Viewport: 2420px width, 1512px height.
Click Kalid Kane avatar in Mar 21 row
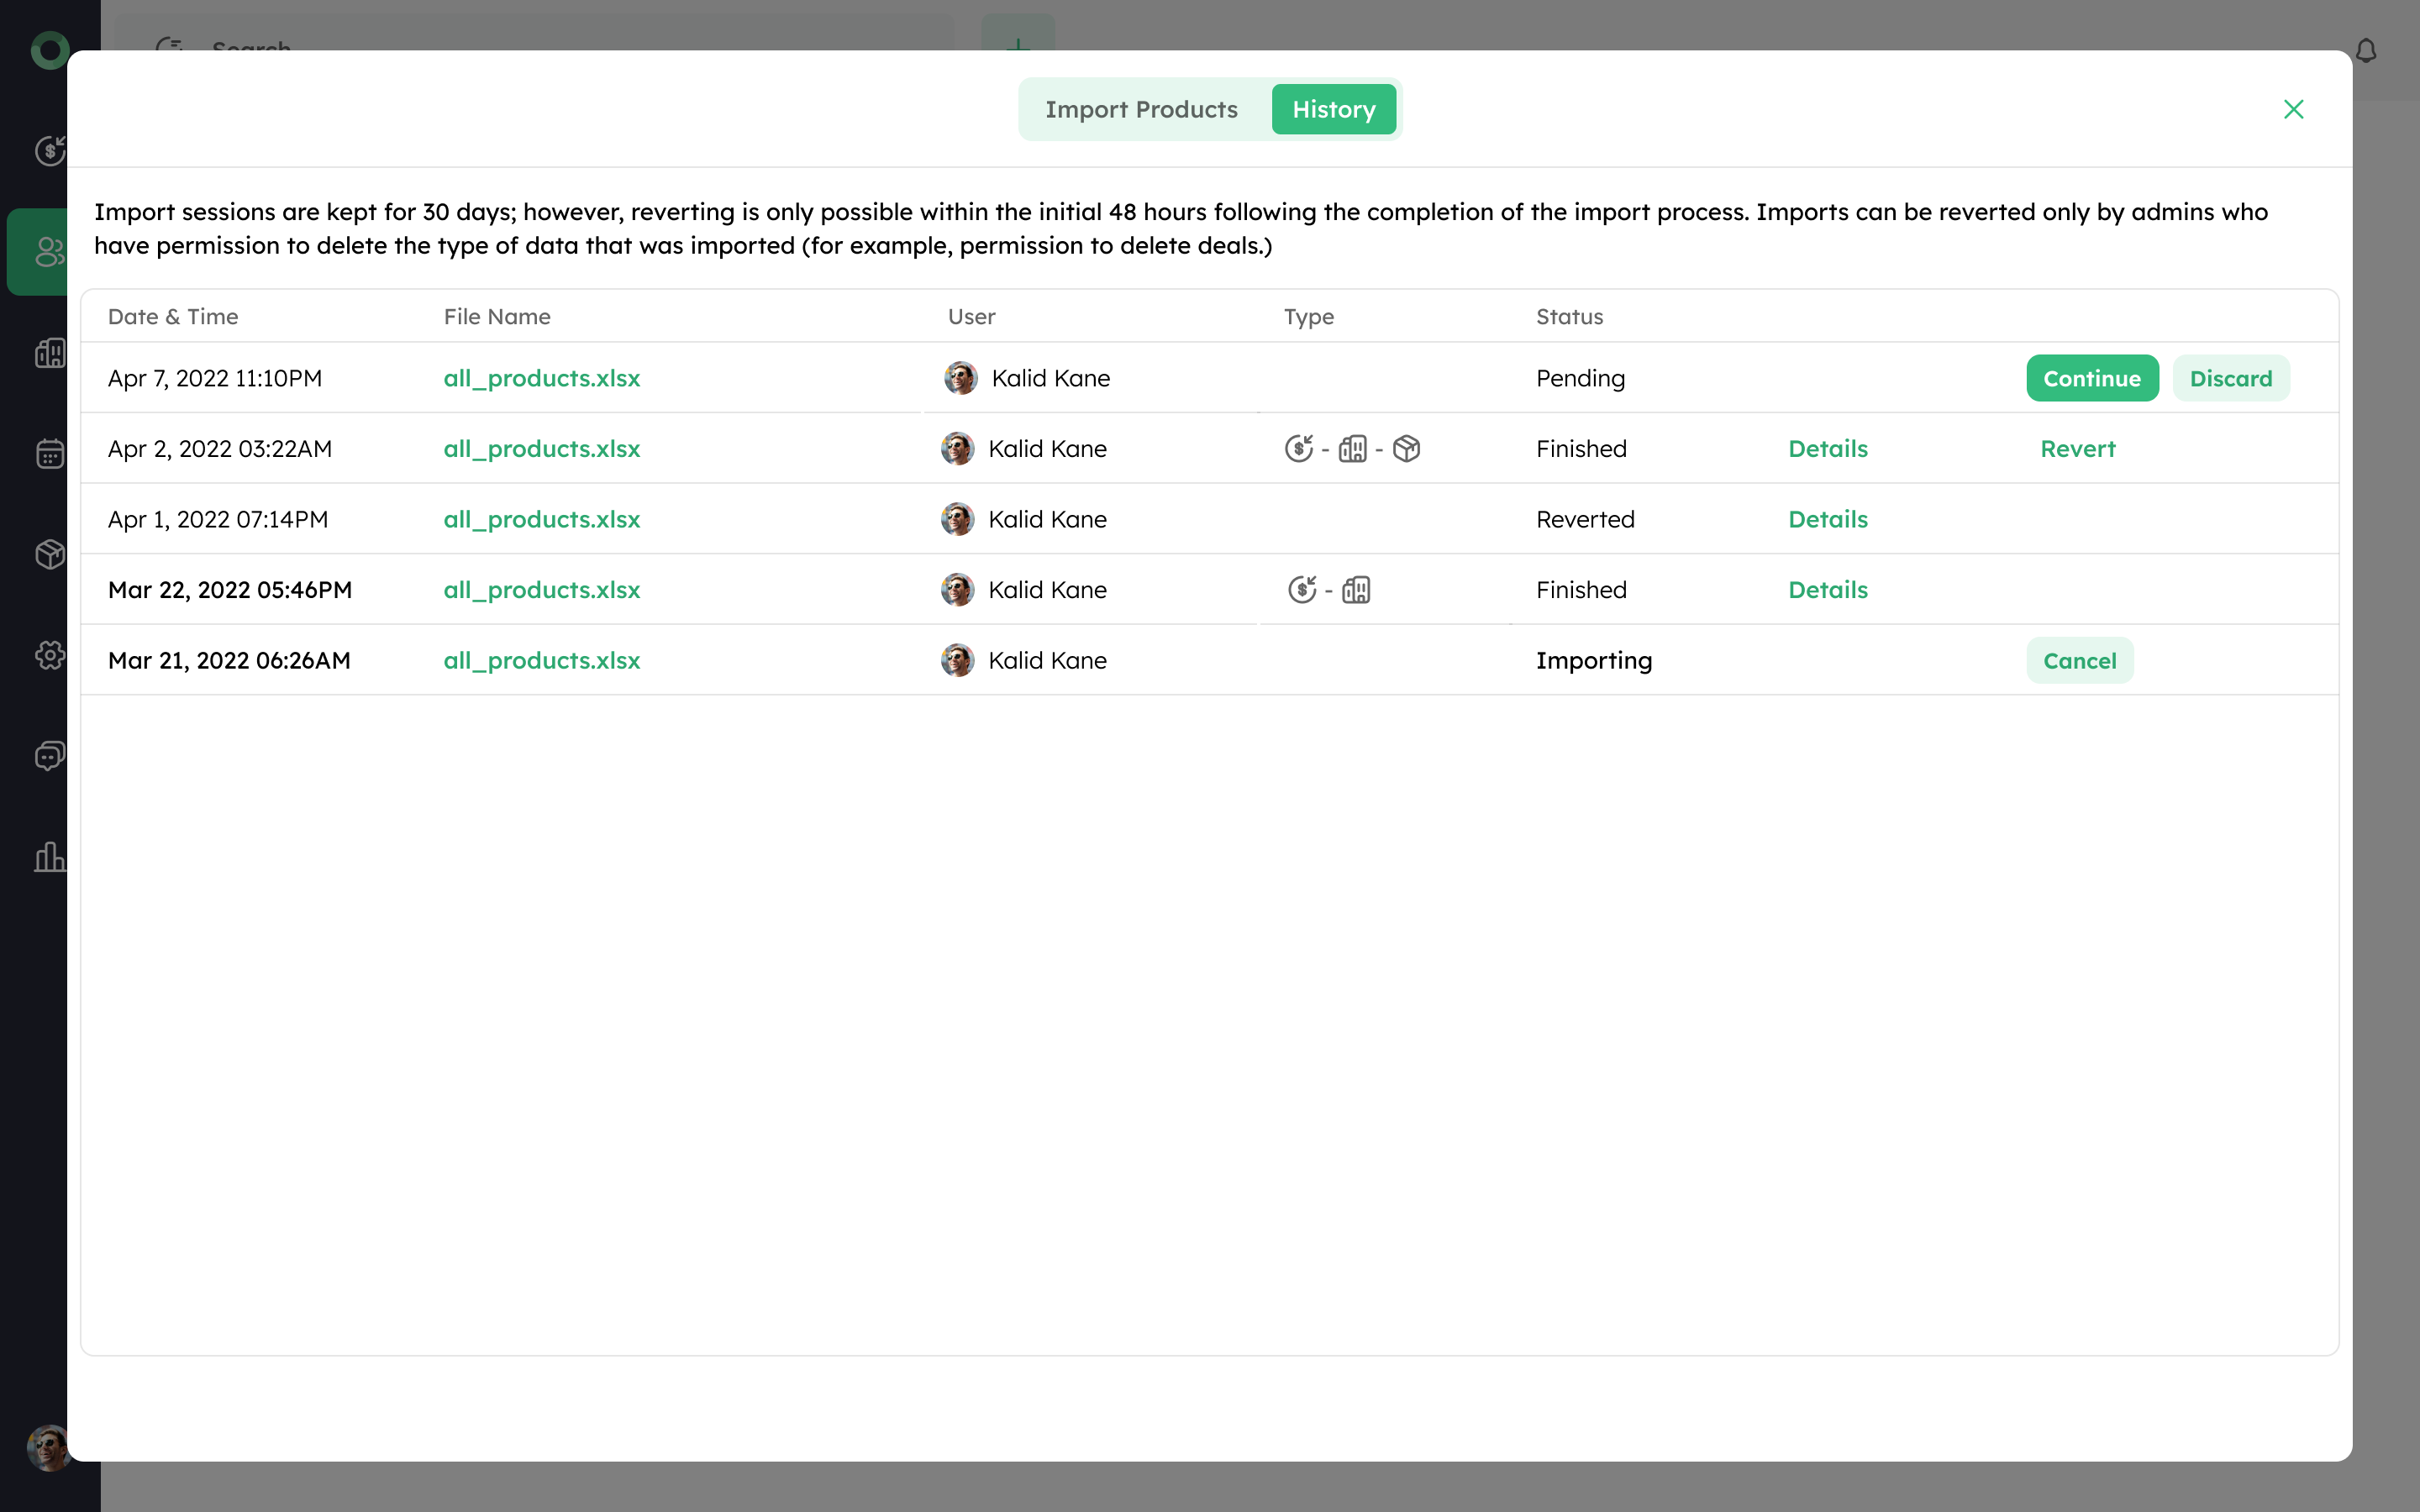958,660
